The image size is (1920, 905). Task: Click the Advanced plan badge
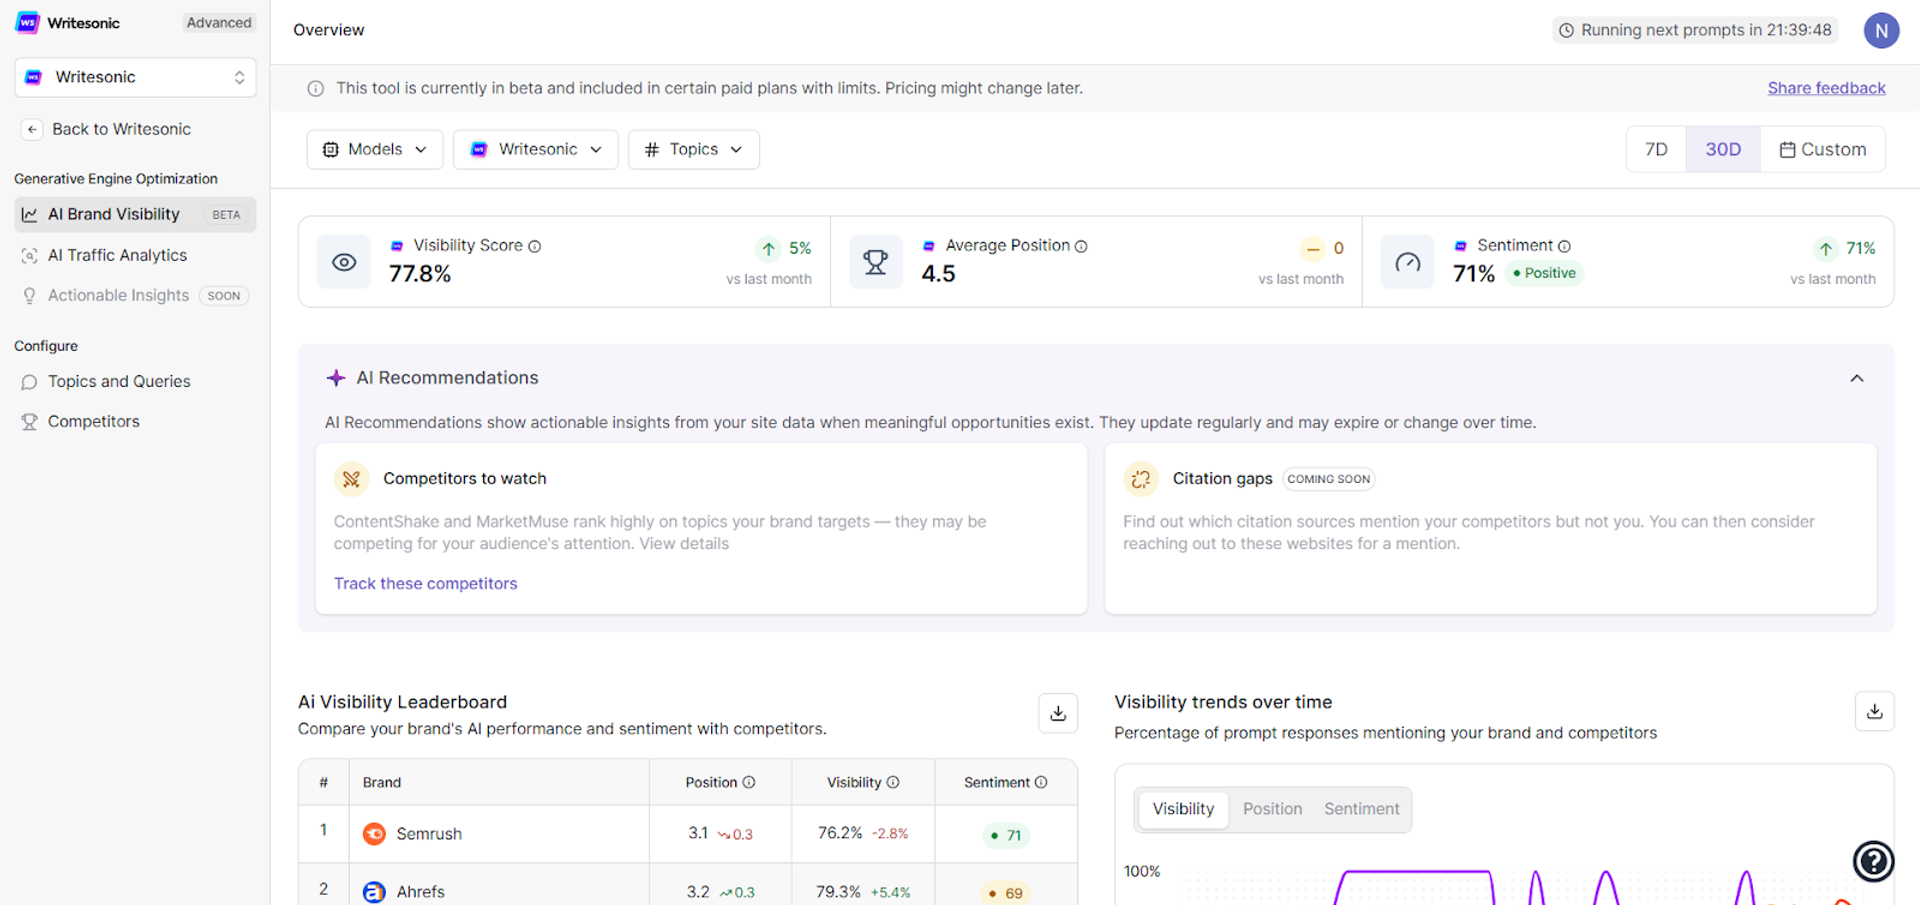tap(219, 22)
